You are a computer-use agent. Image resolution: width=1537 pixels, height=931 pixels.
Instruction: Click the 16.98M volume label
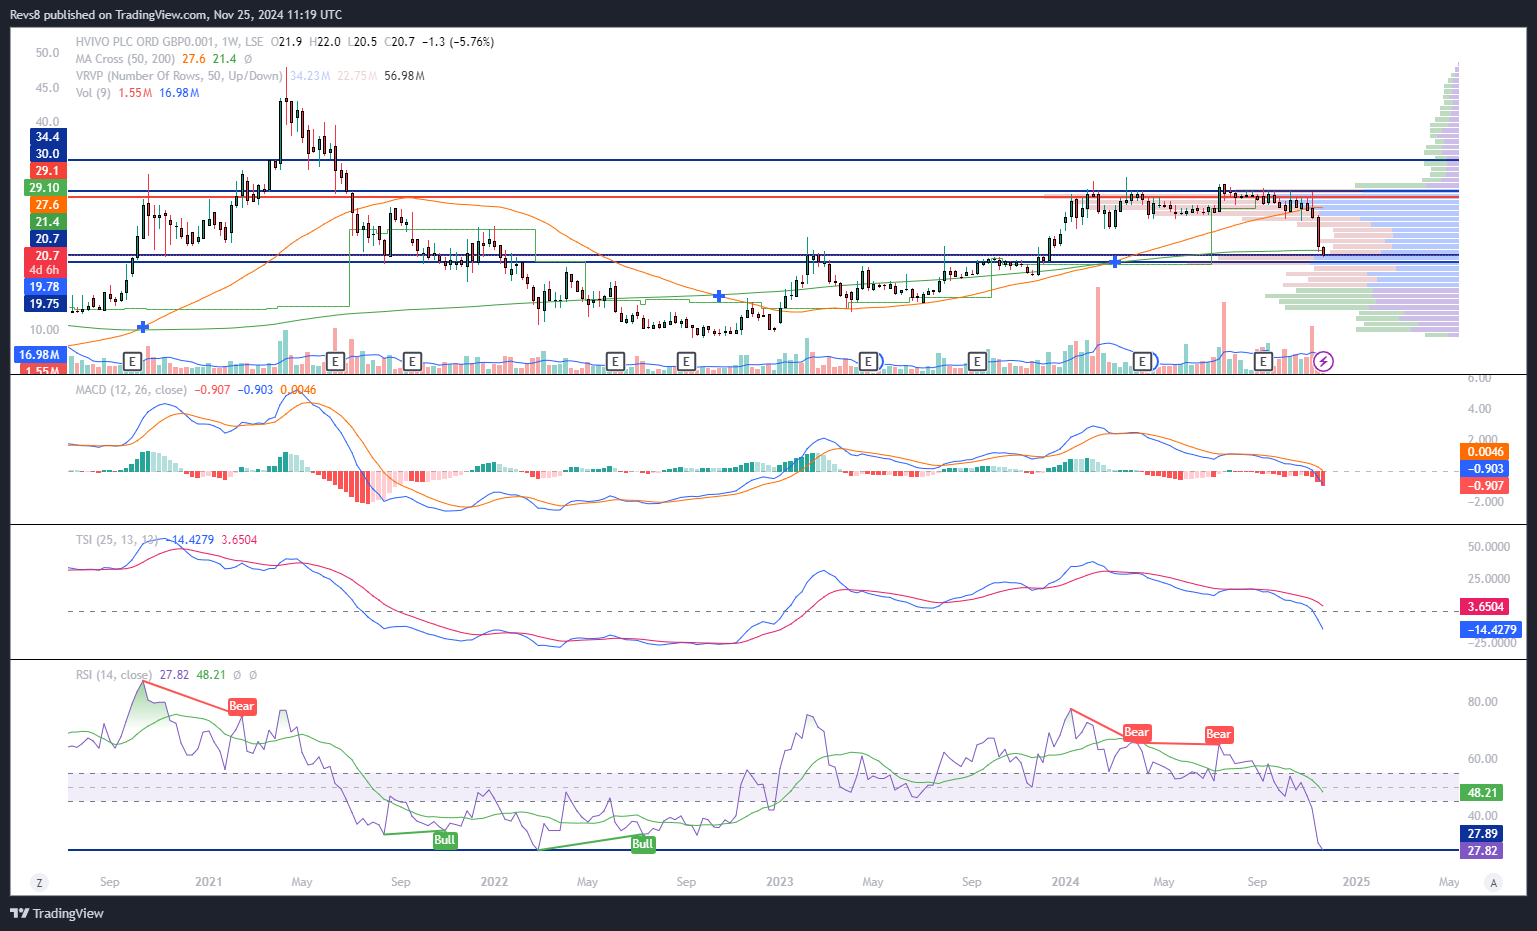41,355
